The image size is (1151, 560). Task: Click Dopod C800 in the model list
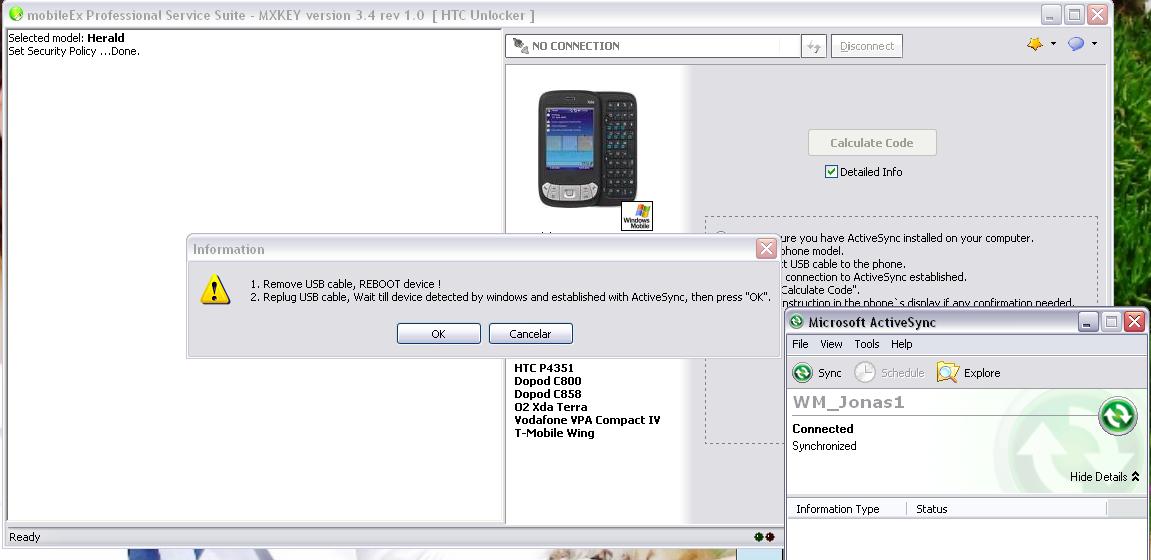548,381
